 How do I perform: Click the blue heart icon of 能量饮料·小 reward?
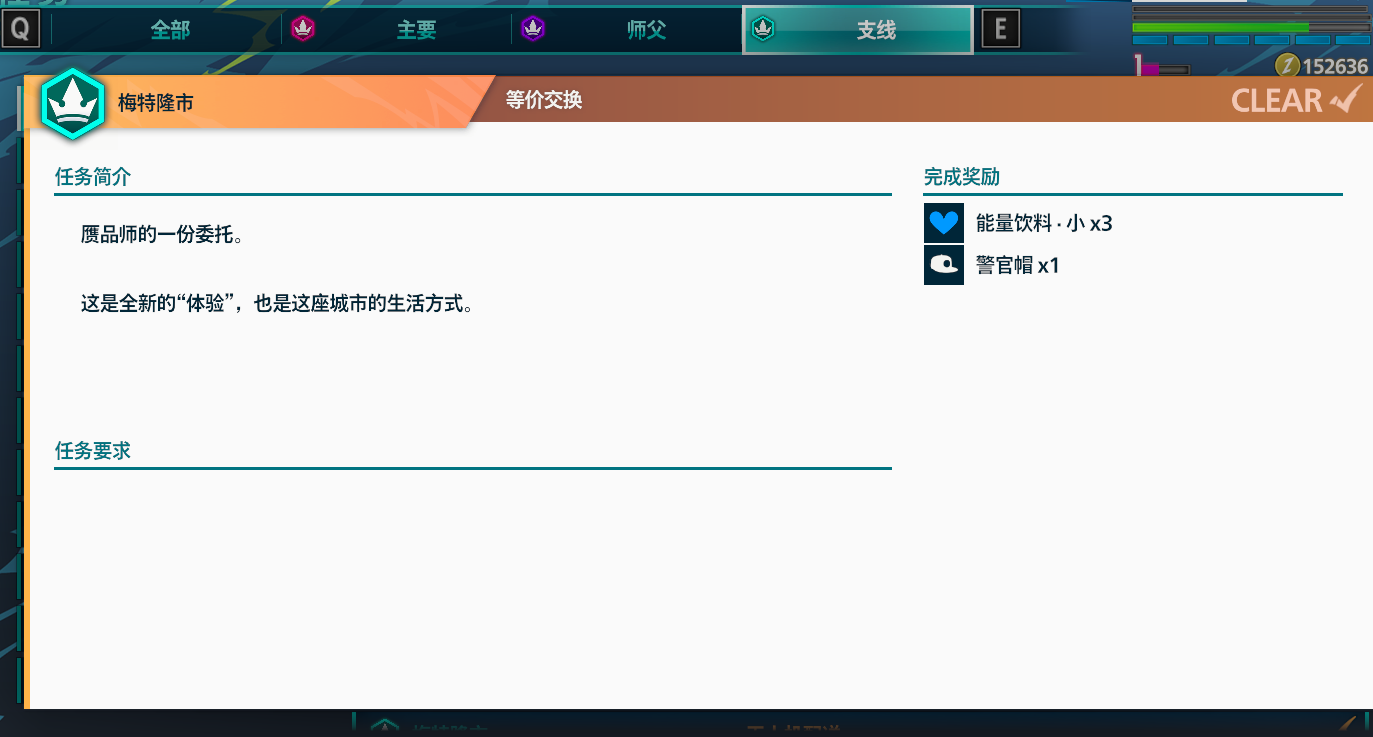(943, 222)
